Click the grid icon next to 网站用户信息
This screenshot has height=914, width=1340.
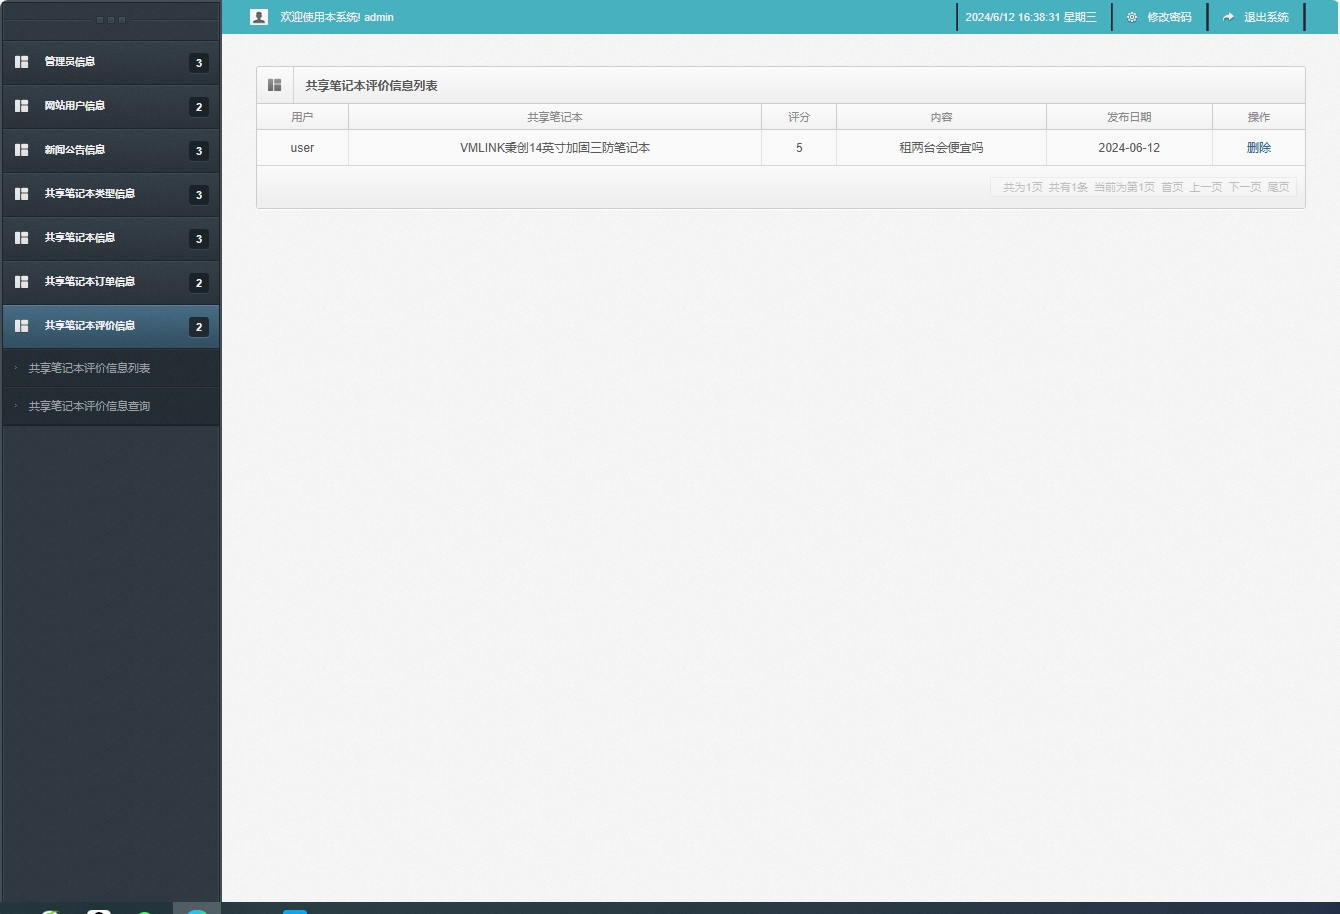click(x=21, y=106)
